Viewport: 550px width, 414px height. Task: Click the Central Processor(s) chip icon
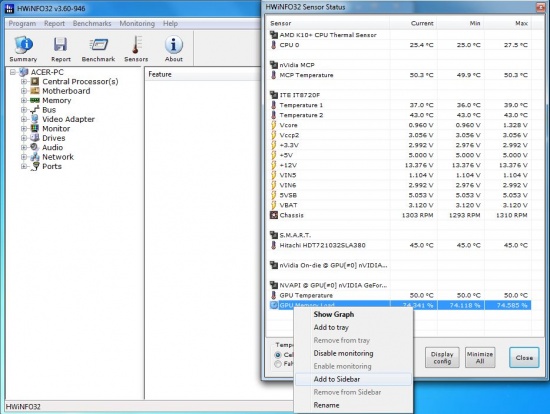click(35, 81)
